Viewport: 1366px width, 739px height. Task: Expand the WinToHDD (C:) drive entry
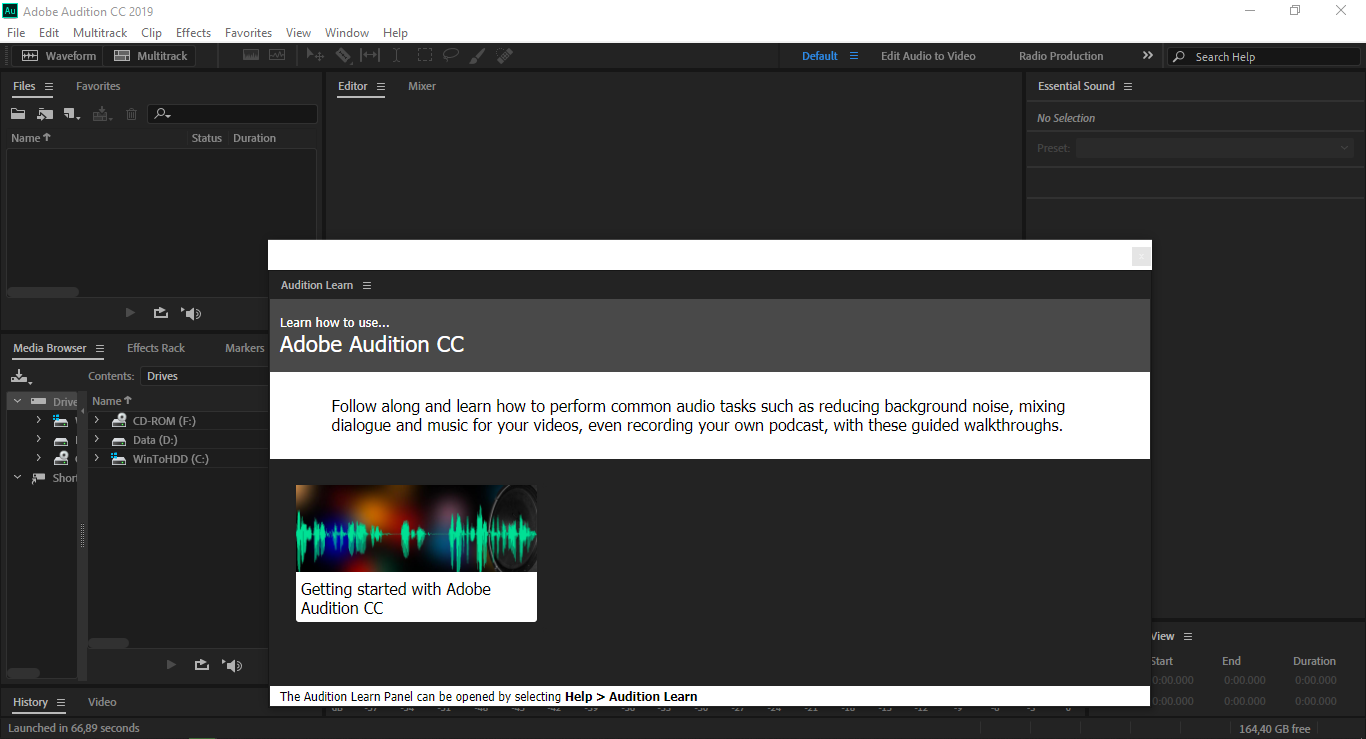click(x=95, y=458)
